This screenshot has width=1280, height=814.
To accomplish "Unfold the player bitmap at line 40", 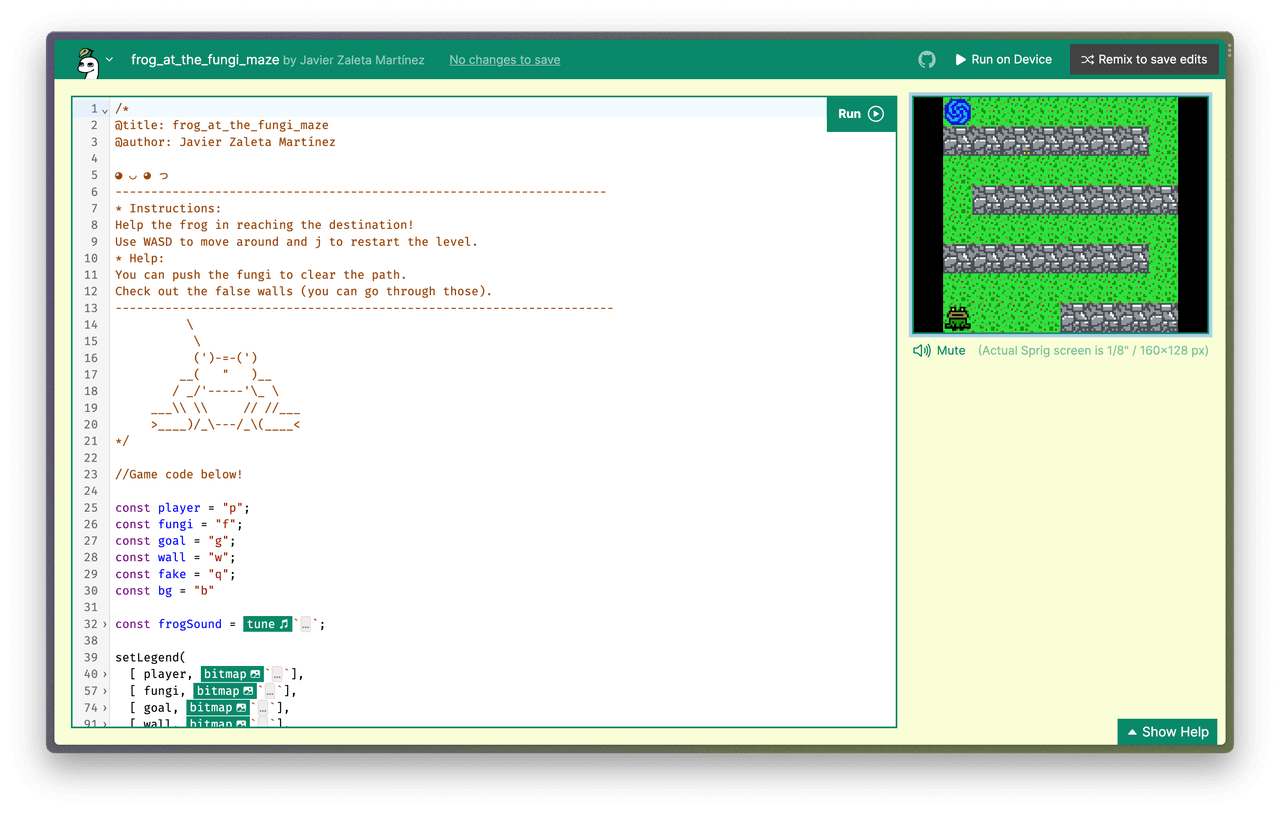I will coord(105,674).
